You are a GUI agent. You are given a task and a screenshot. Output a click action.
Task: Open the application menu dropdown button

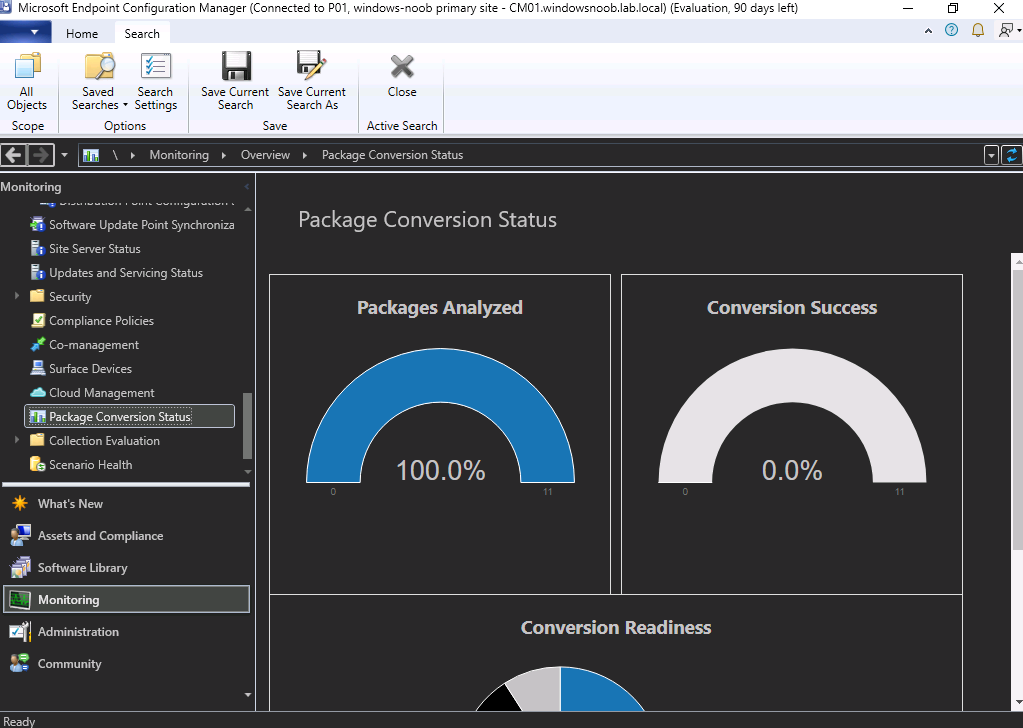(24, 31)
